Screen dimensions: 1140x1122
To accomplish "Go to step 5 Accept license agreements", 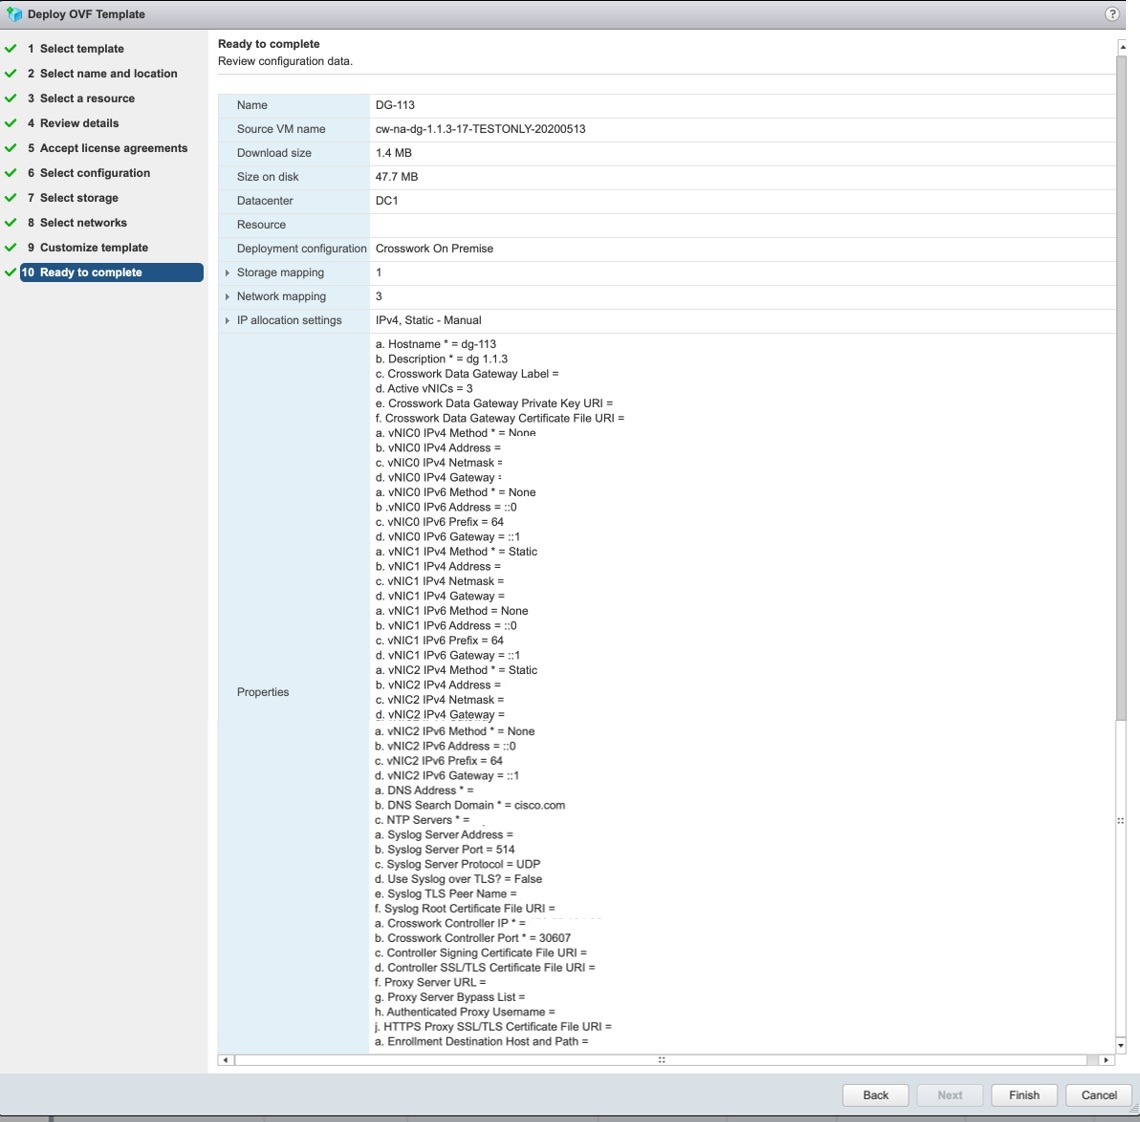I will coord(108,148).
